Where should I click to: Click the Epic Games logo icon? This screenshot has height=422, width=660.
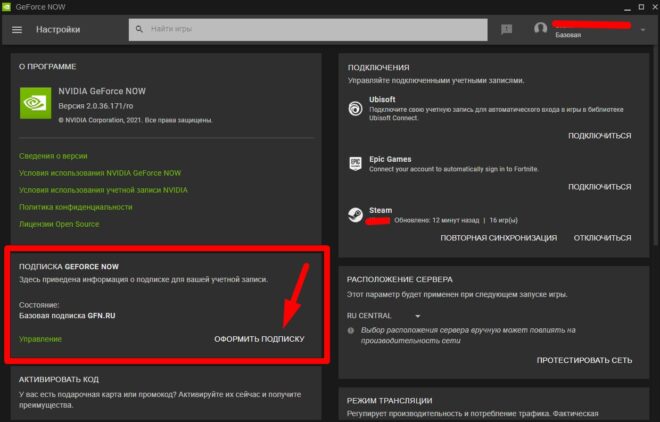356,164
